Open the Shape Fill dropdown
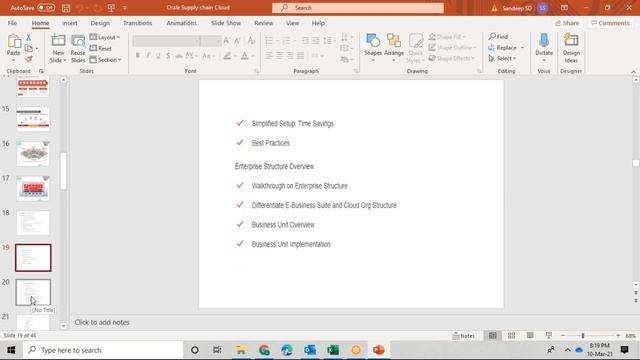 [447, 37]
